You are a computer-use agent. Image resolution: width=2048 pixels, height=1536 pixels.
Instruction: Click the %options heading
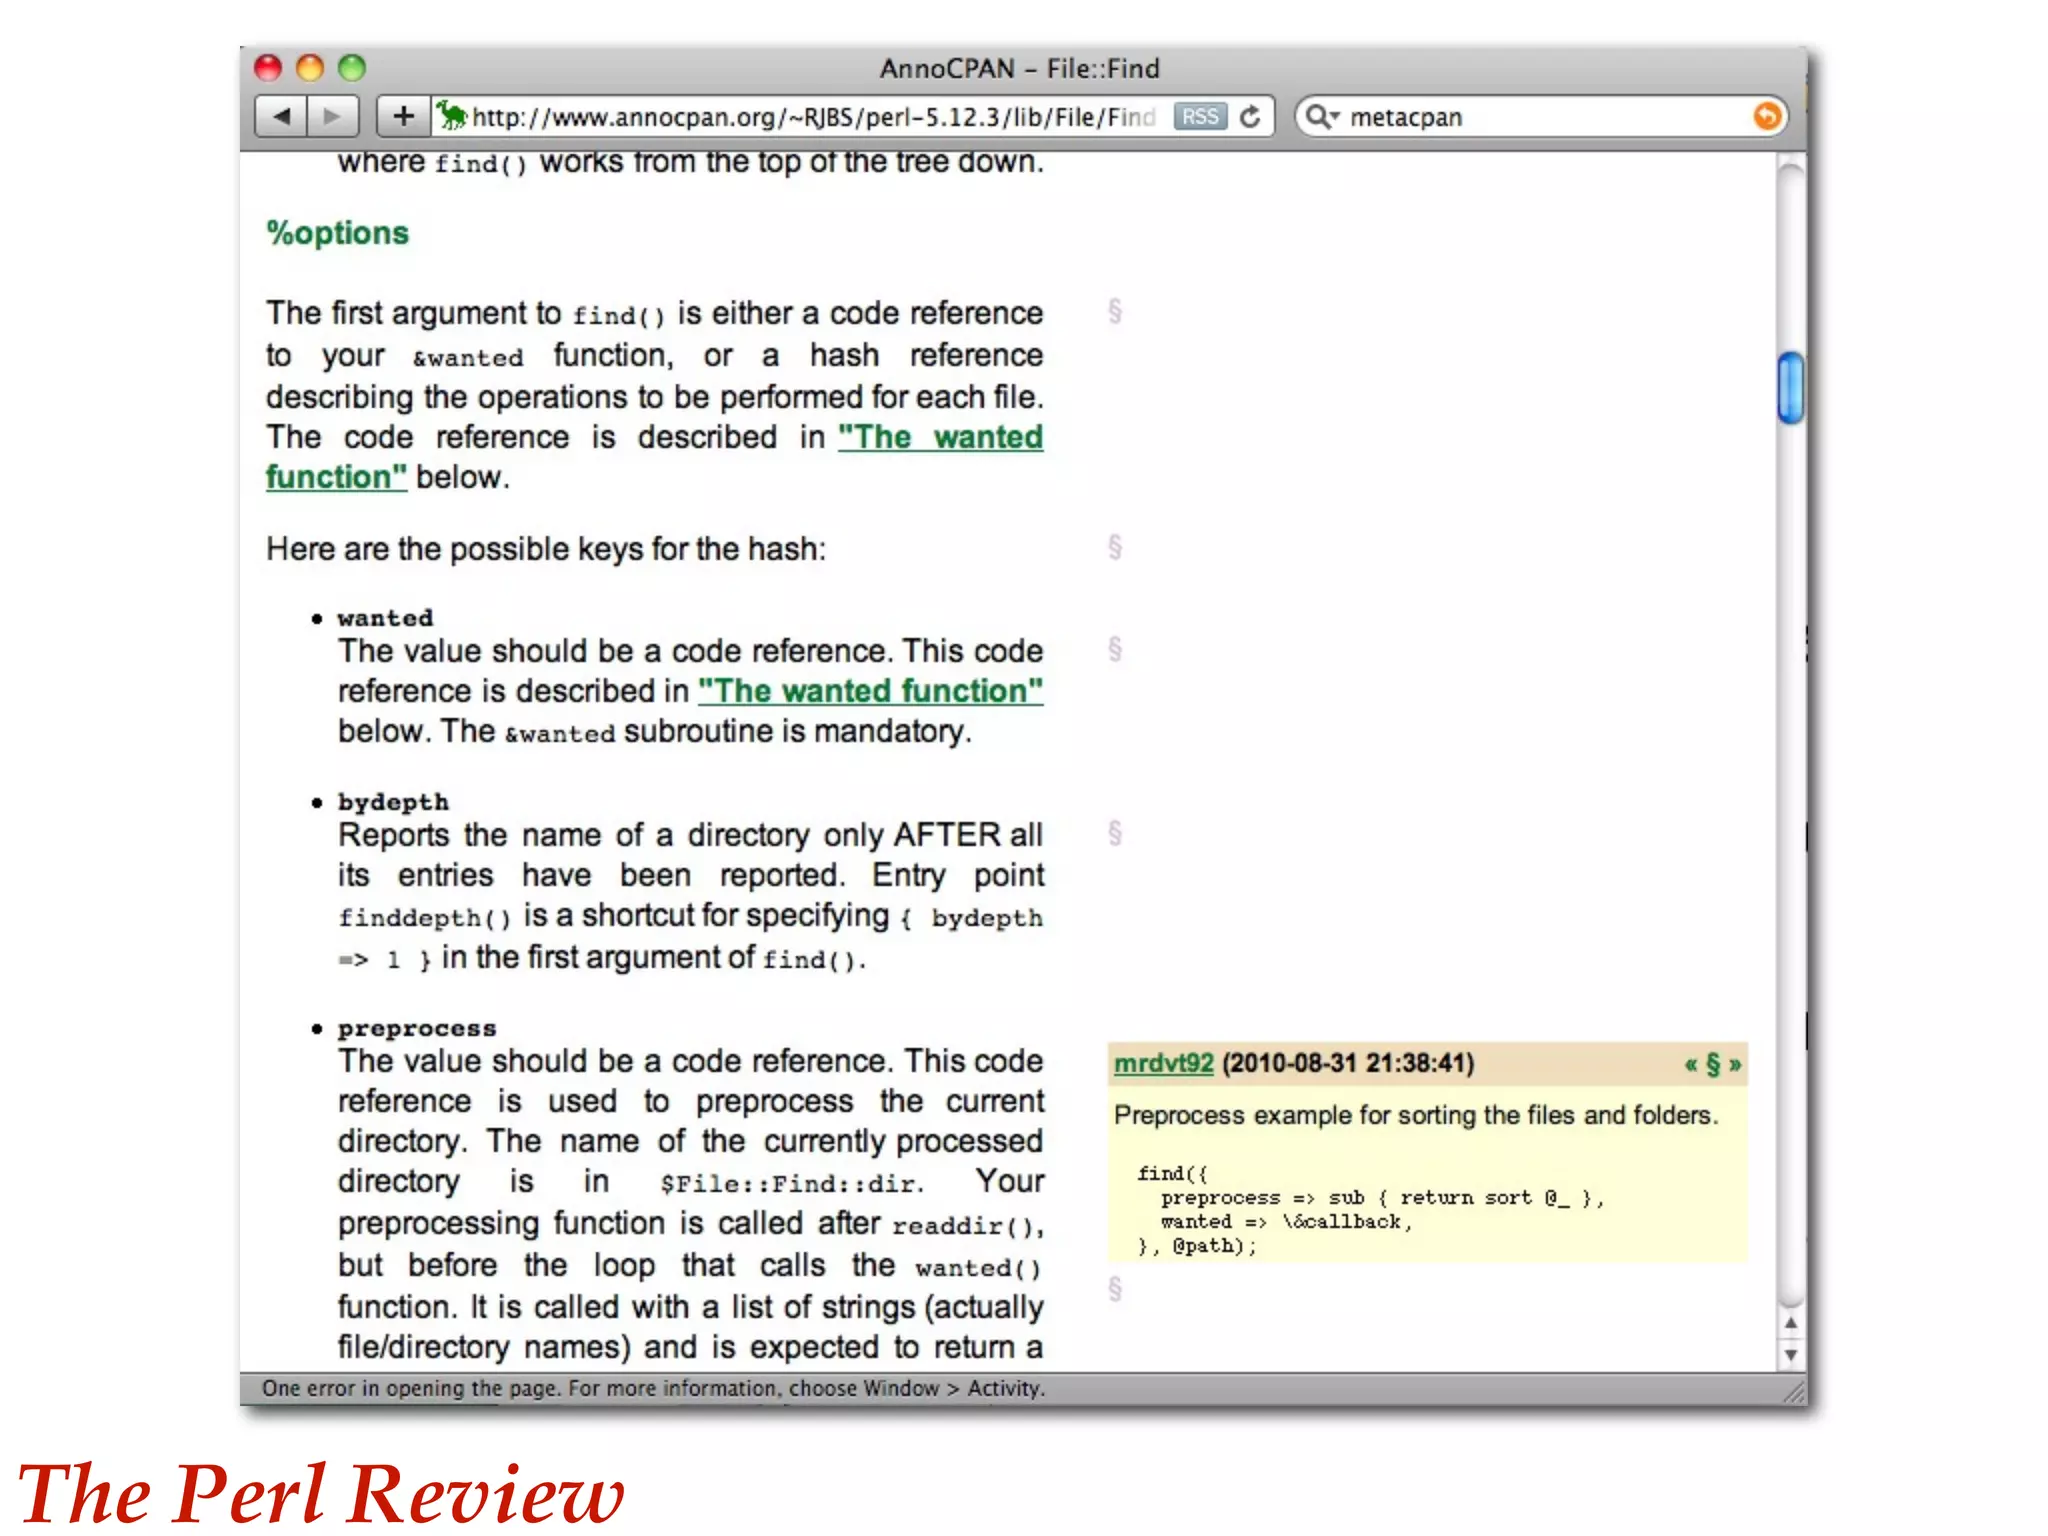pyautogui.click(x=338, y=233)
